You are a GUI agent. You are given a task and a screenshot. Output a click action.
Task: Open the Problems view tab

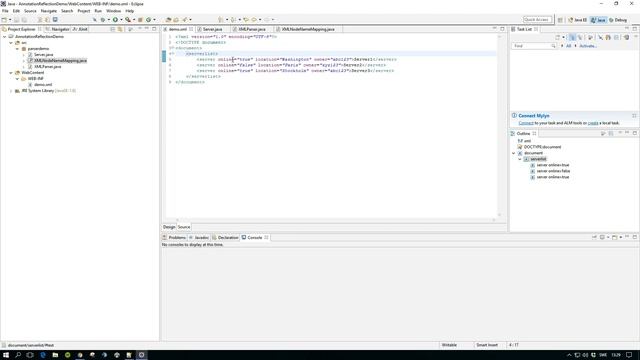pos(175,238)
